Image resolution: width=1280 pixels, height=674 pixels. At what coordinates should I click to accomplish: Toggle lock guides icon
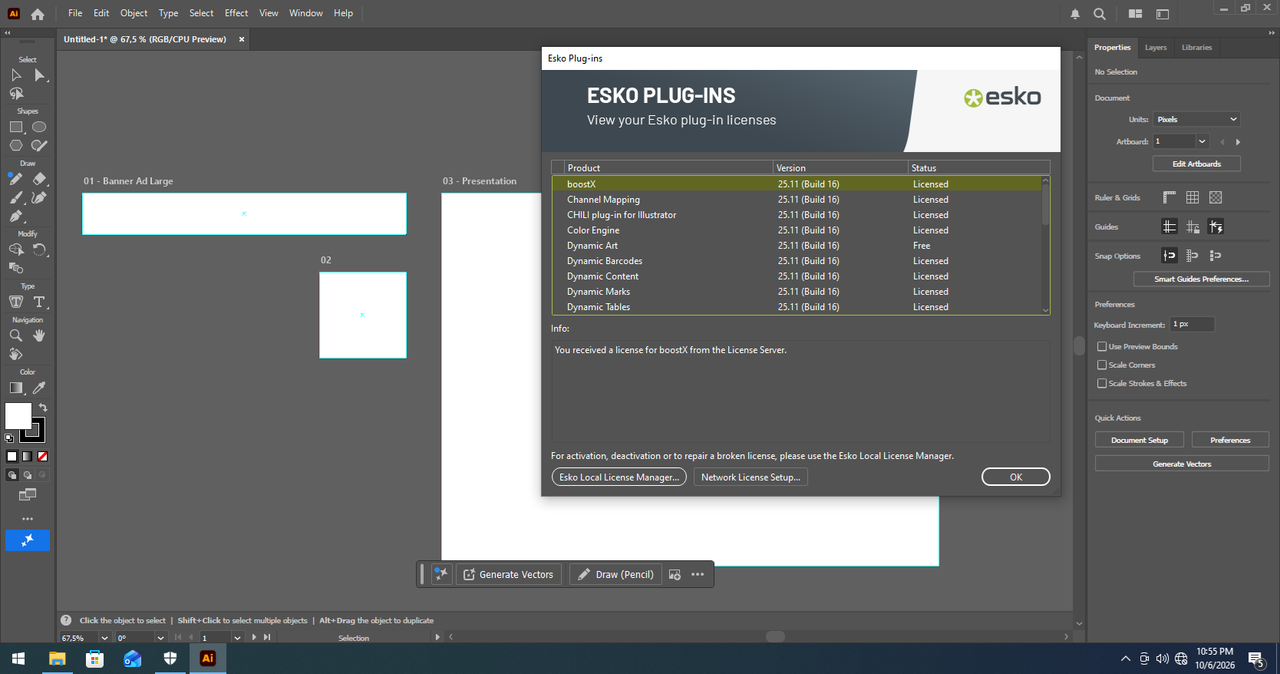pos(1193,227)
